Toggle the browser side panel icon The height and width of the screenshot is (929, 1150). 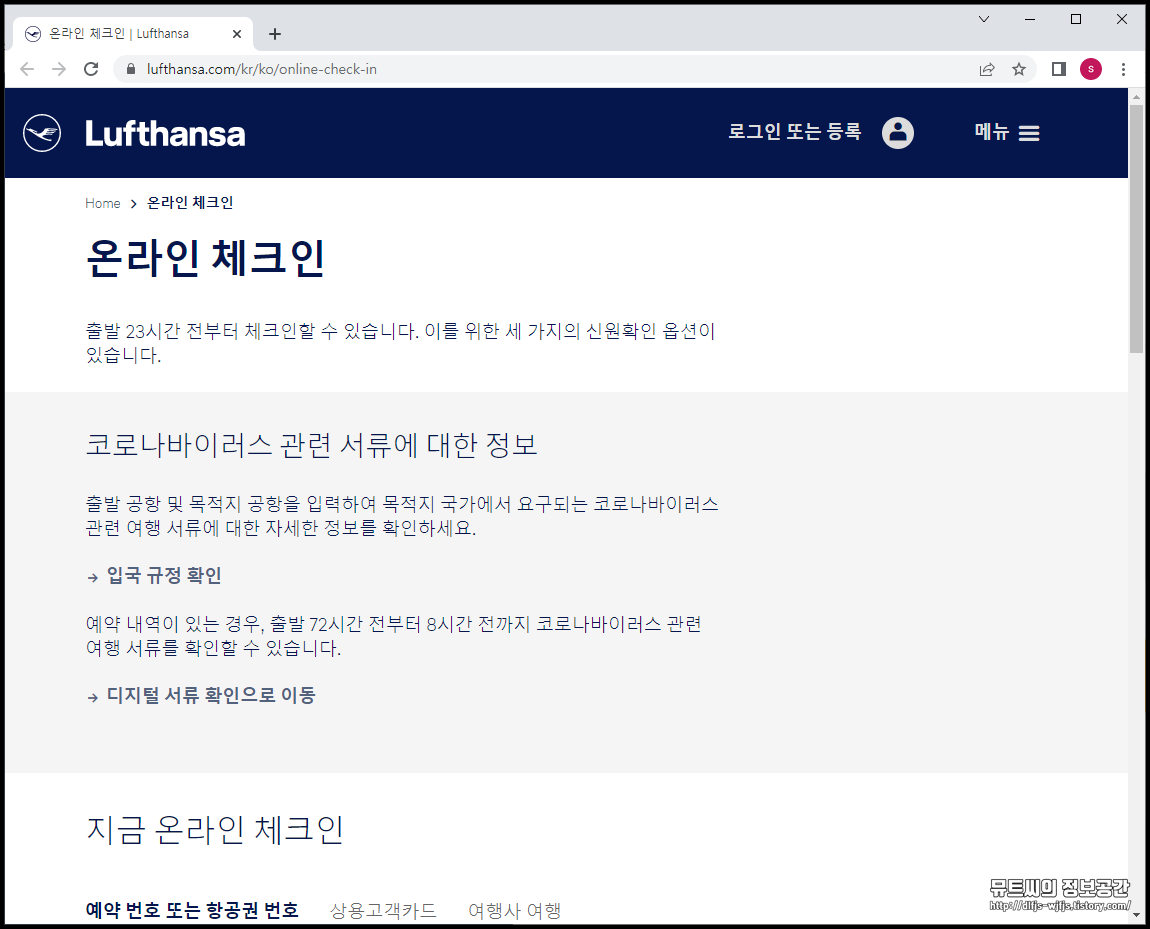(x=1058, y=69)
